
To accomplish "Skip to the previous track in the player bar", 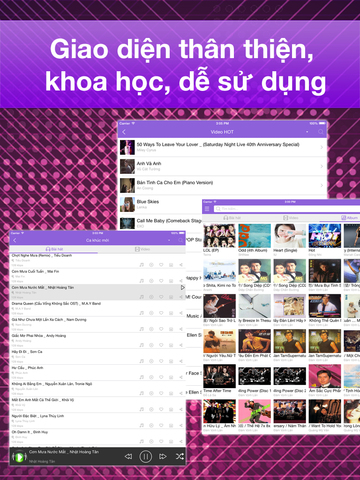I will tap(128, 456).
